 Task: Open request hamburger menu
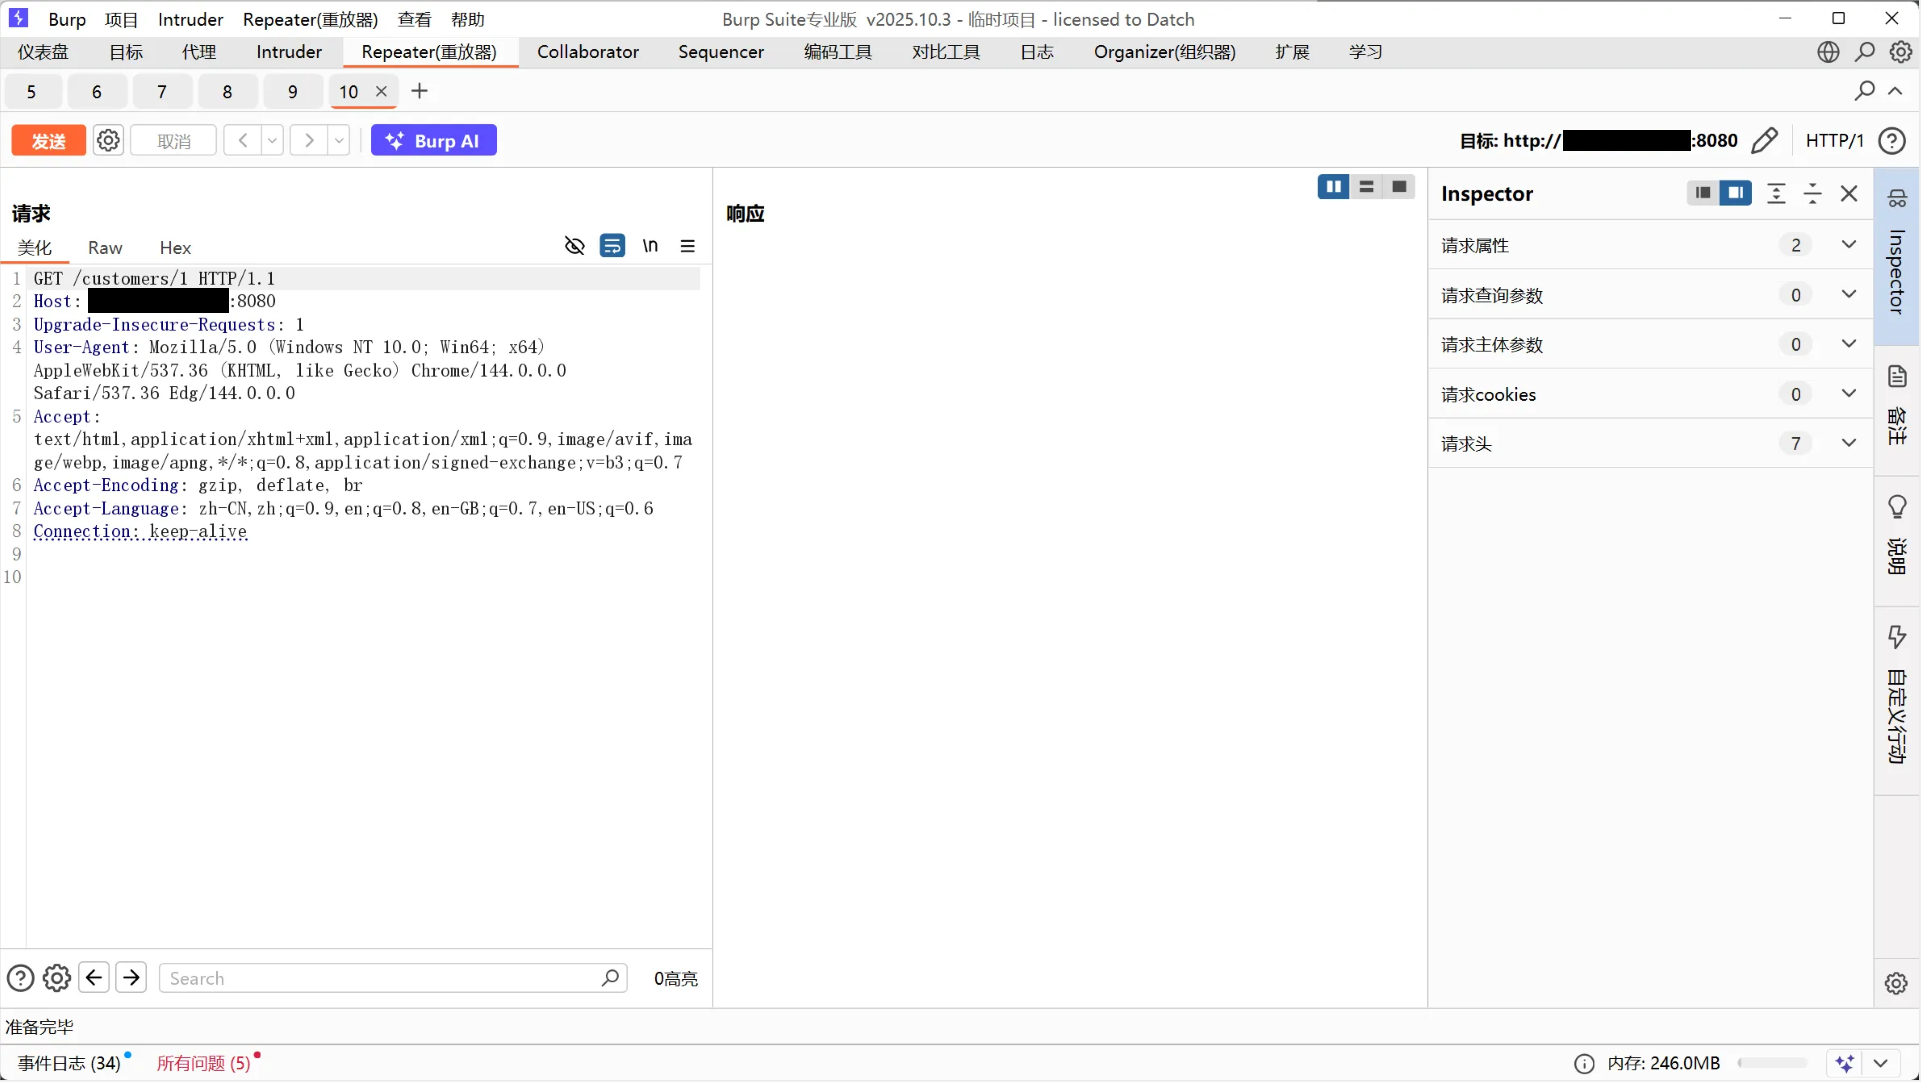click(688, 246)
